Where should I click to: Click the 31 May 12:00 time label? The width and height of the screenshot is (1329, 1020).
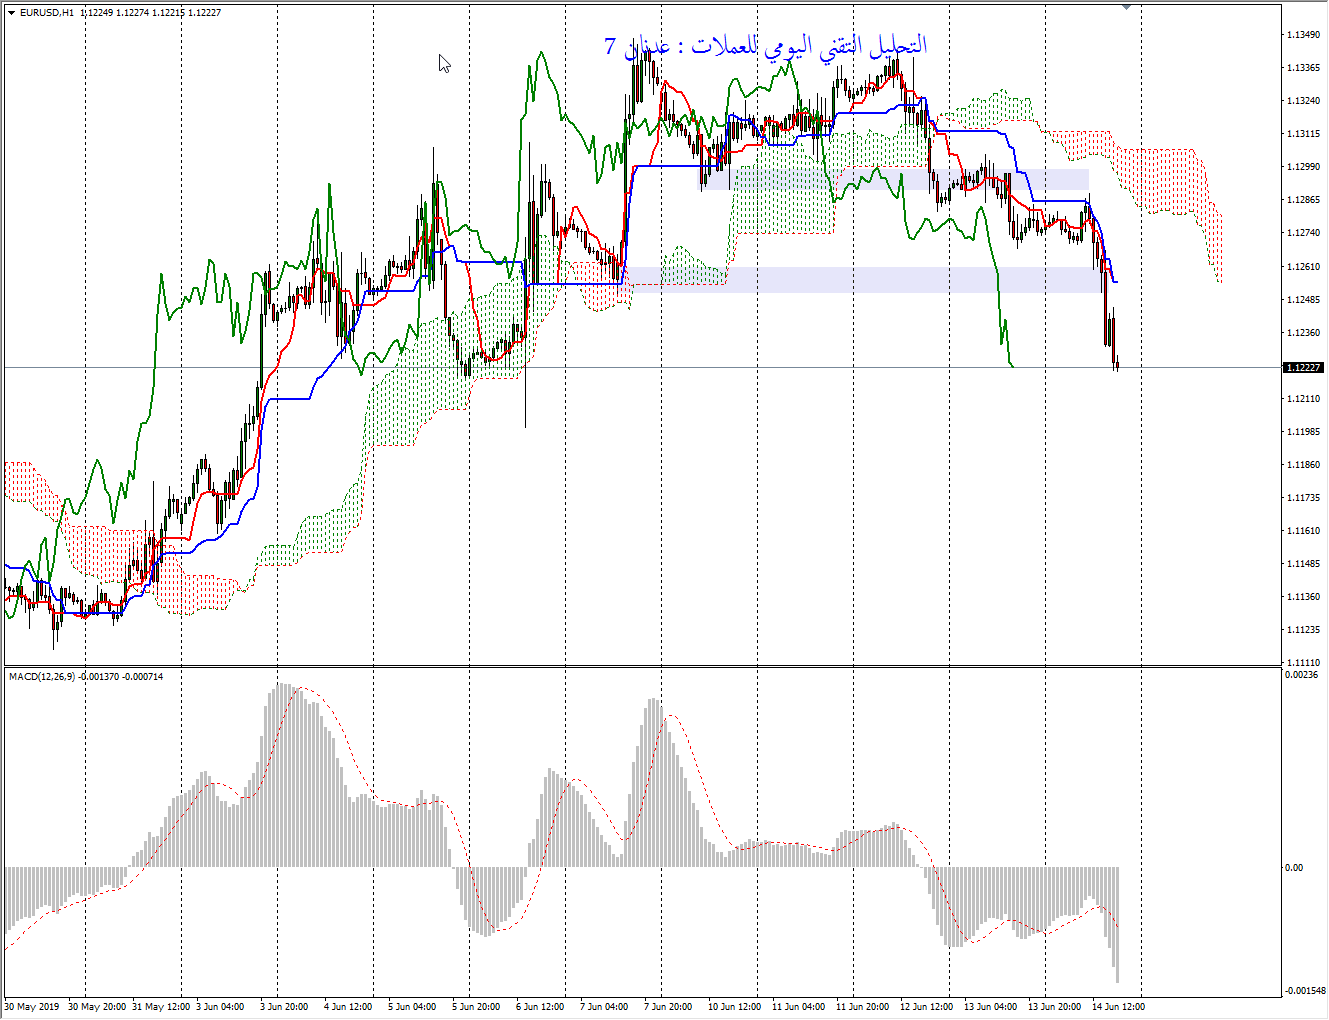point(161,1007)
